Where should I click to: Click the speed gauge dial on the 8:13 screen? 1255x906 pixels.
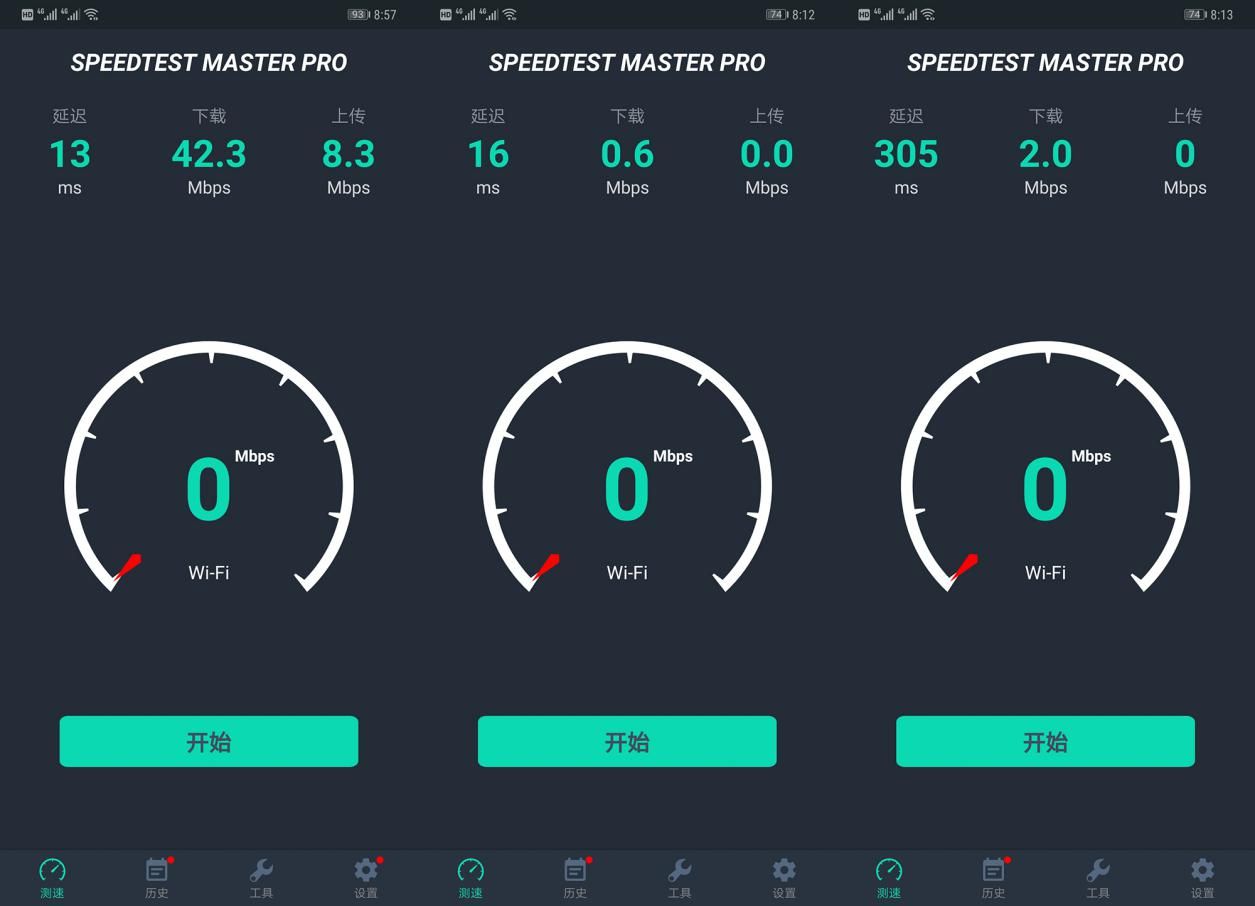point(1045,468)
